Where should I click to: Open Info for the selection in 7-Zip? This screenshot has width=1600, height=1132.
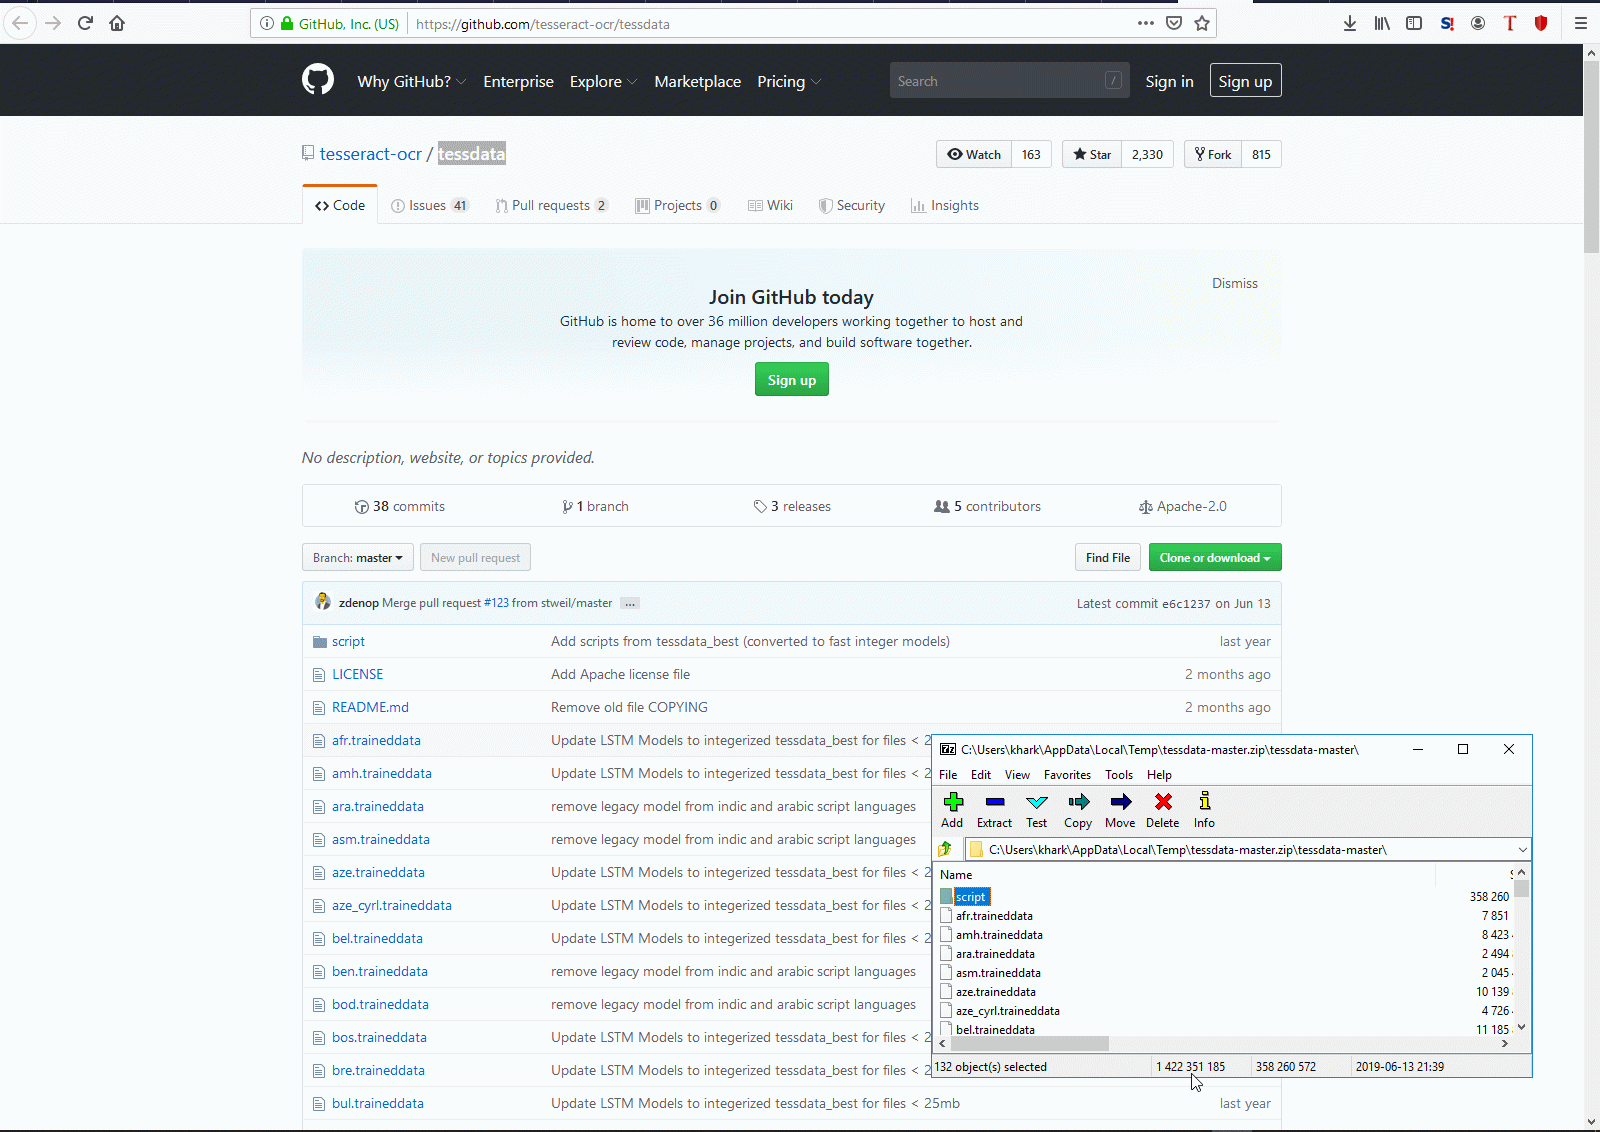pos(1204,810)
